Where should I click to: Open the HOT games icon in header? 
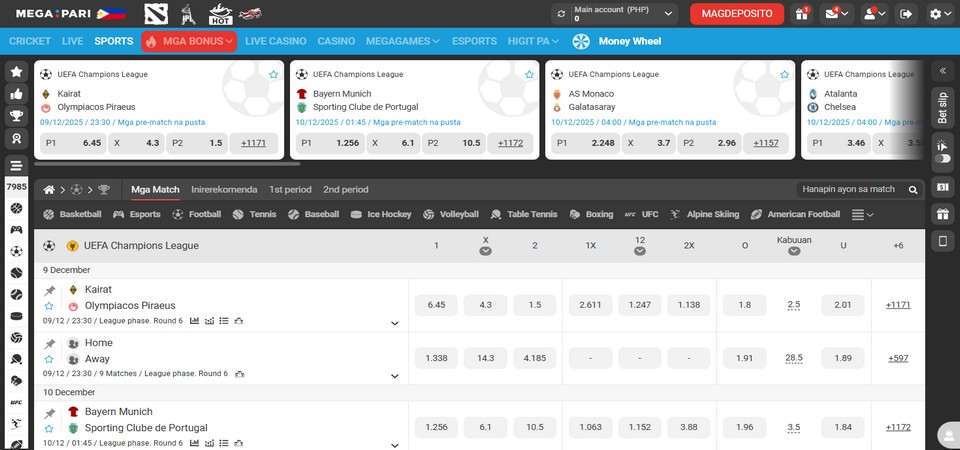point(220,13)
